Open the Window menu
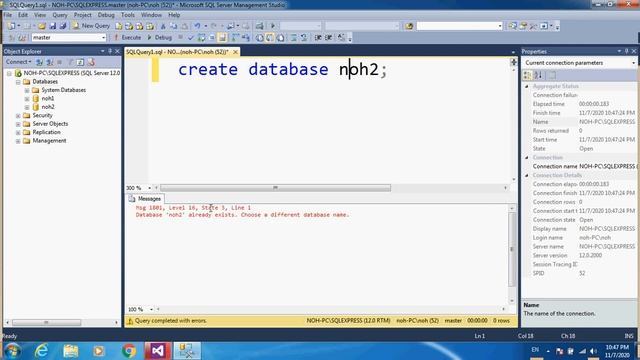 [151, 15]
